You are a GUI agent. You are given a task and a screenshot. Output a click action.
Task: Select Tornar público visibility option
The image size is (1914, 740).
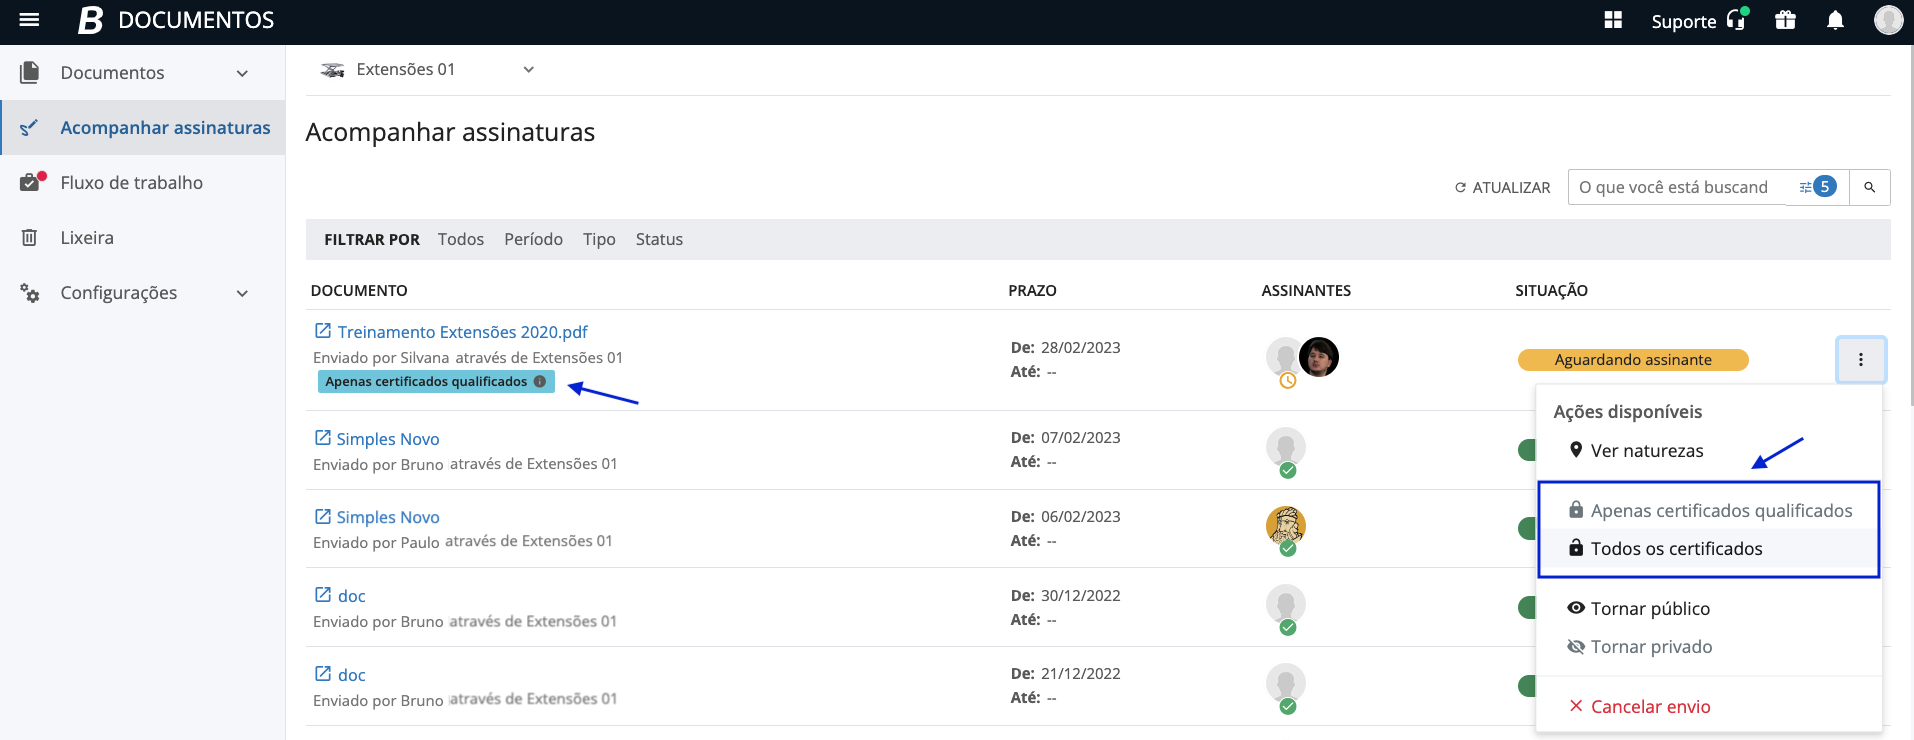[x=1649, y=609]
